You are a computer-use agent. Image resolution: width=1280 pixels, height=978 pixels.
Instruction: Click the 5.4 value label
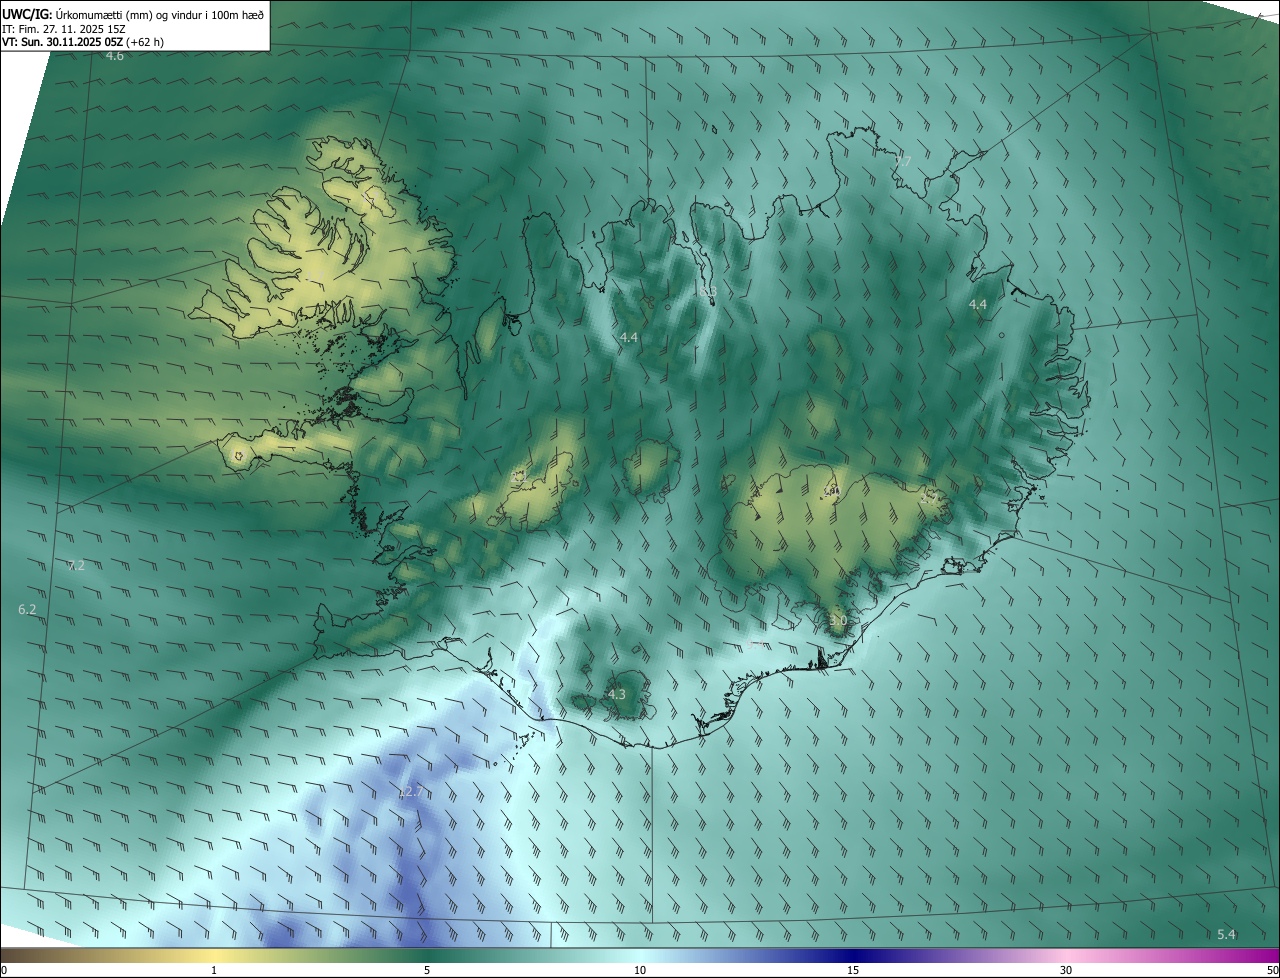click(x=1226, y=935)
